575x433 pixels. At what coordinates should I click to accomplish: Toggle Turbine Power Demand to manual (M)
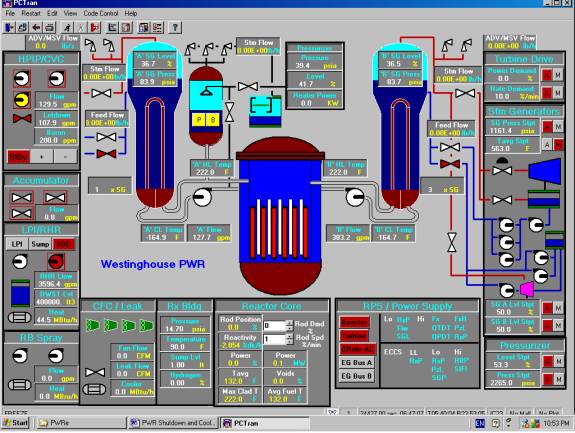558,75
